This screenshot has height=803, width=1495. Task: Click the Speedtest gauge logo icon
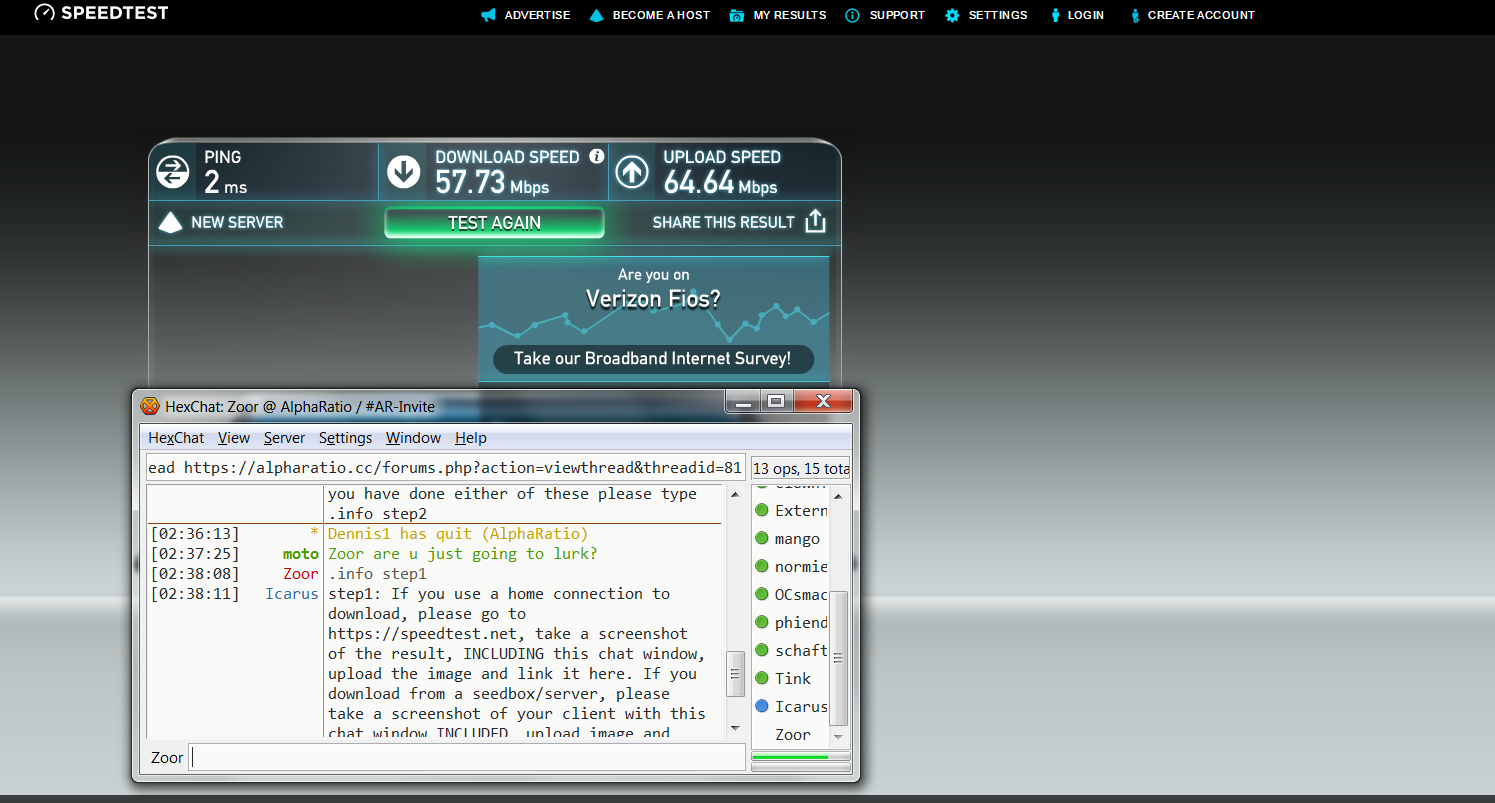point(44,13)
